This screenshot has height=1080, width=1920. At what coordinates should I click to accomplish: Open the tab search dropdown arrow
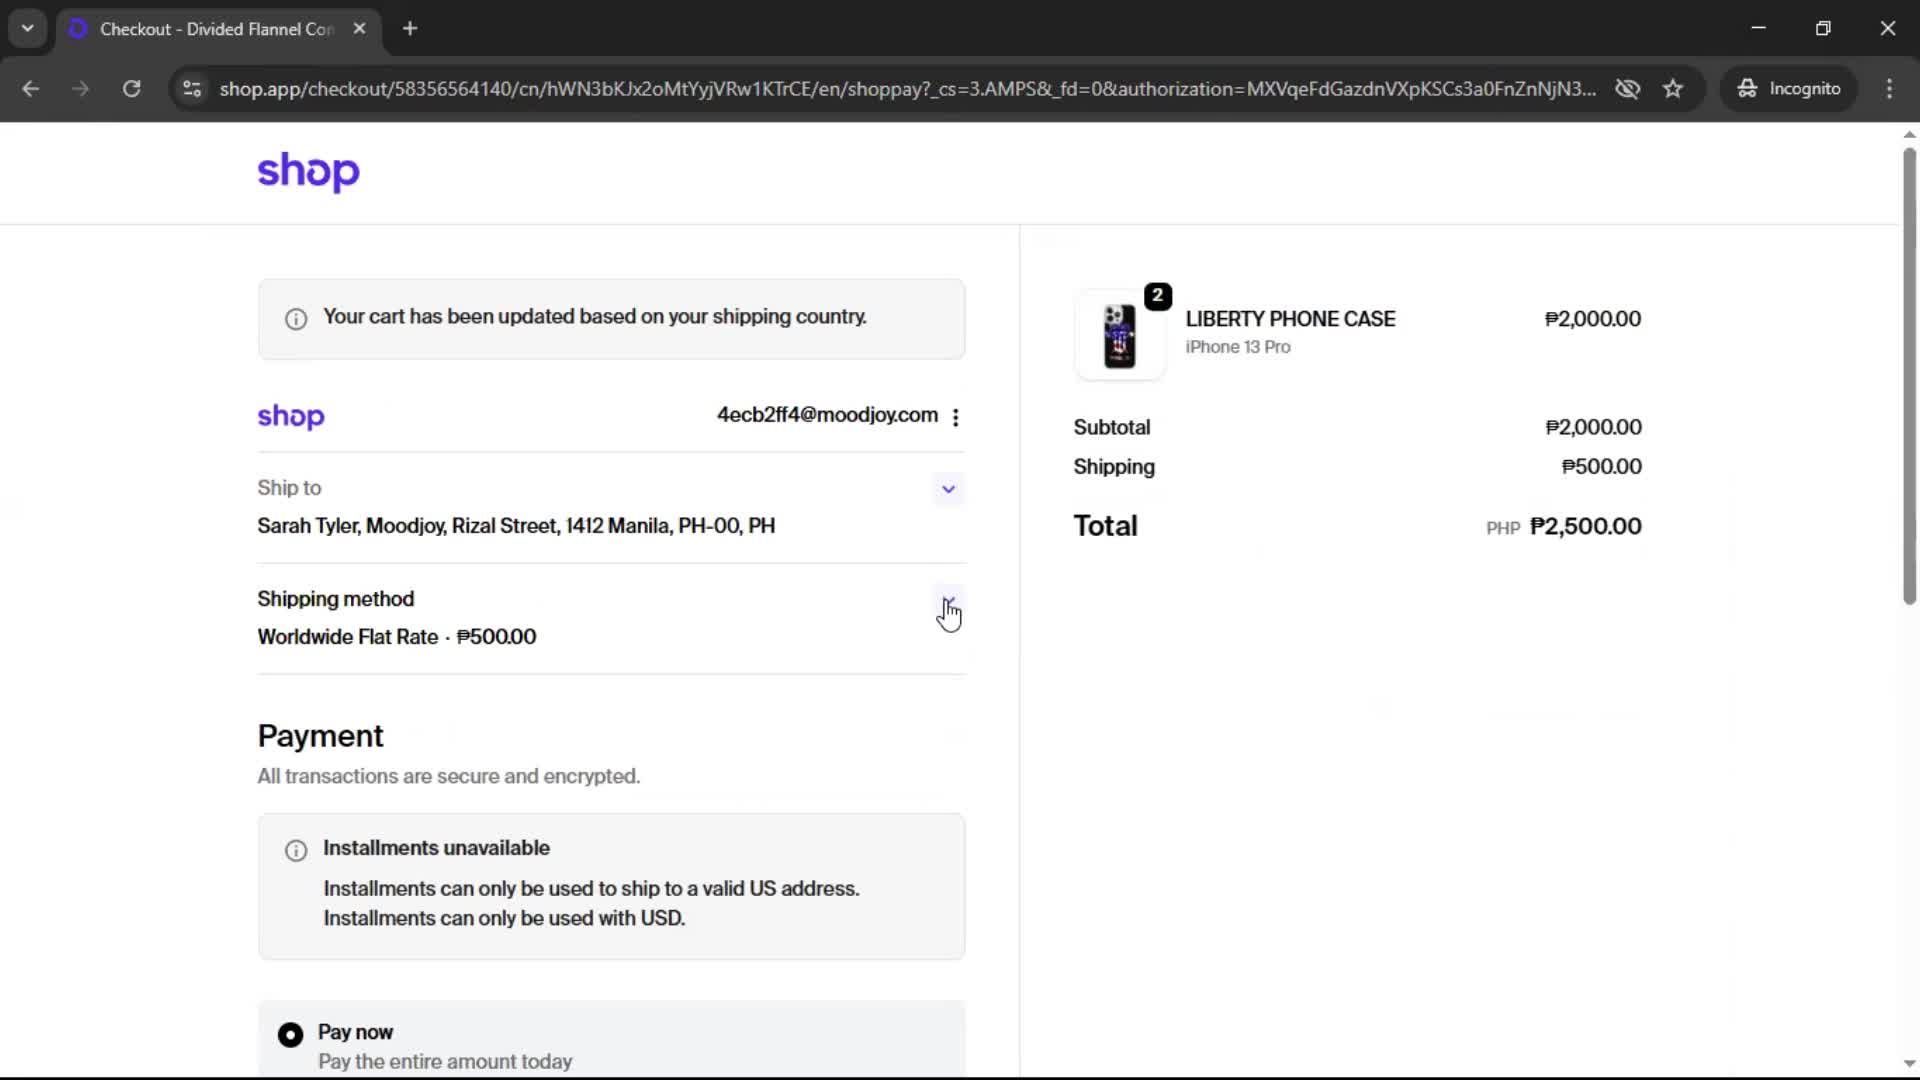[27, 28]
